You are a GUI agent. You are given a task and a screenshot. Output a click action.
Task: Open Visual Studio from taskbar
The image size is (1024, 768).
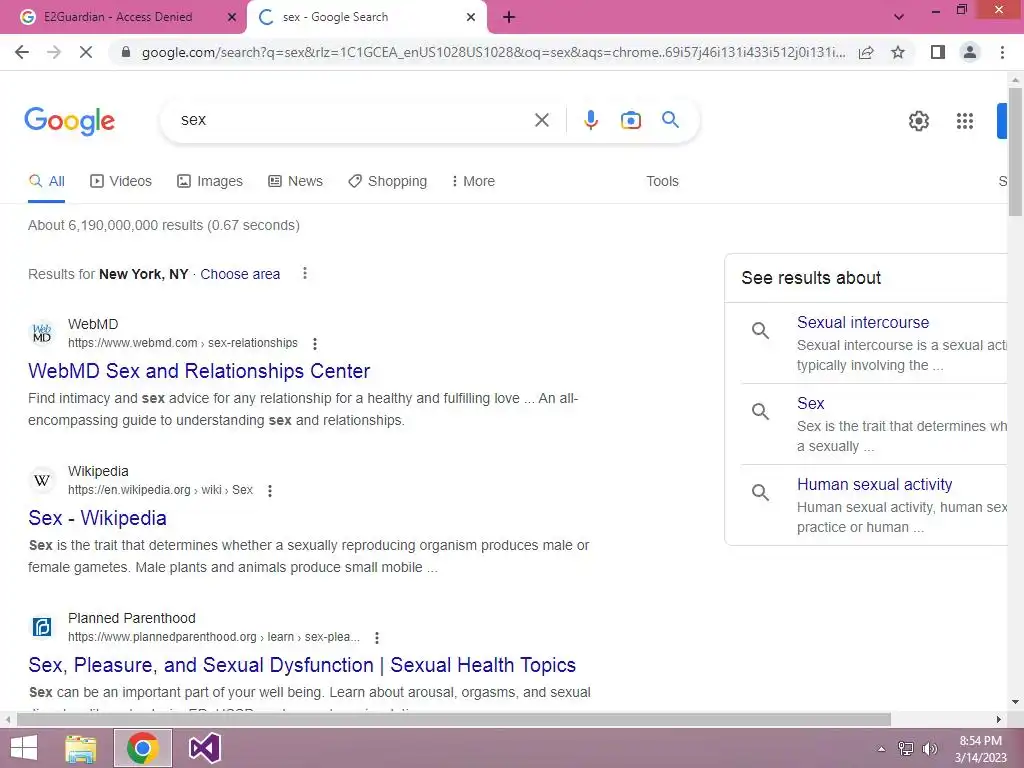tap(204, 748)
